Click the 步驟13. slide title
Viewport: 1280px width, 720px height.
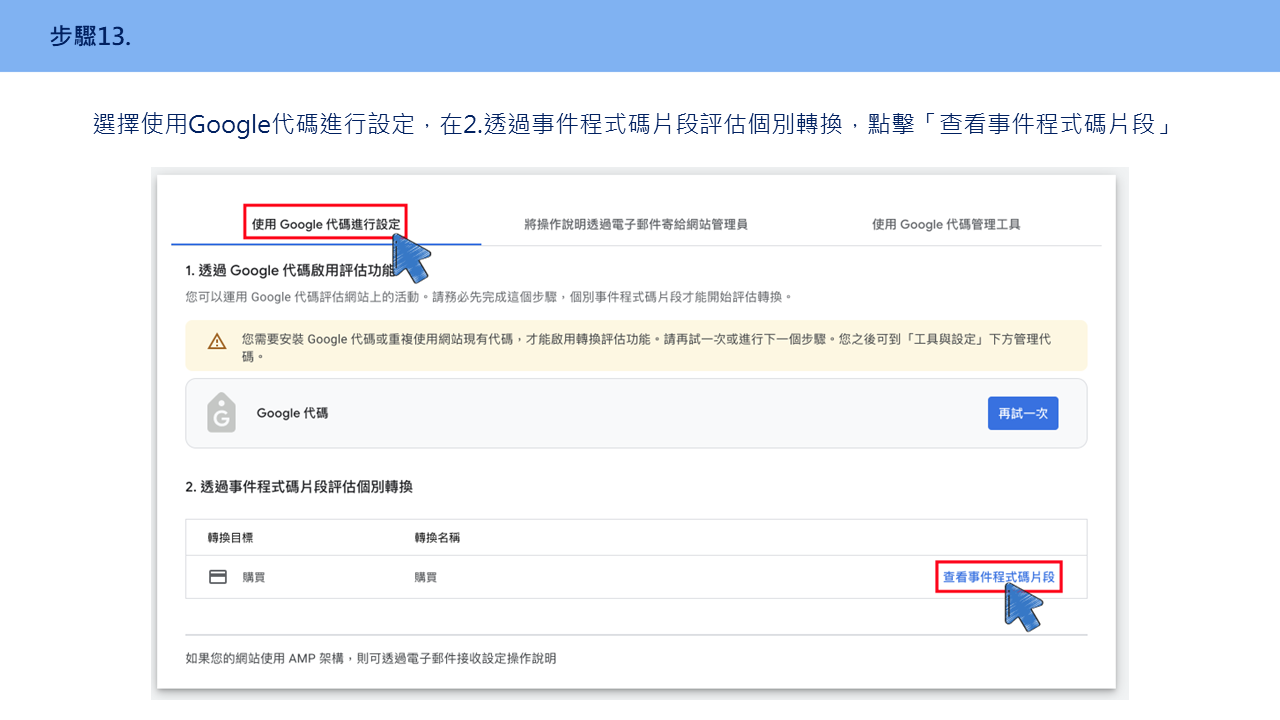tap(90, 37)
